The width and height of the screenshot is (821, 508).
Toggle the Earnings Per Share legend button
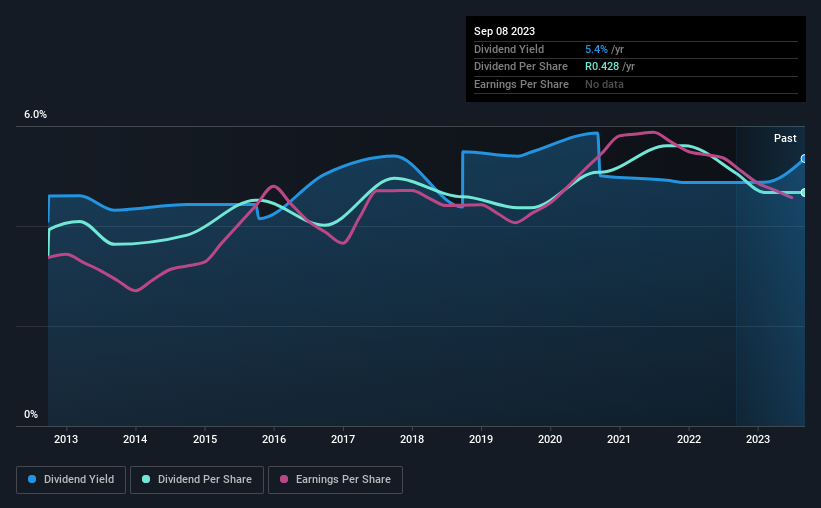(x=335, y=480)
